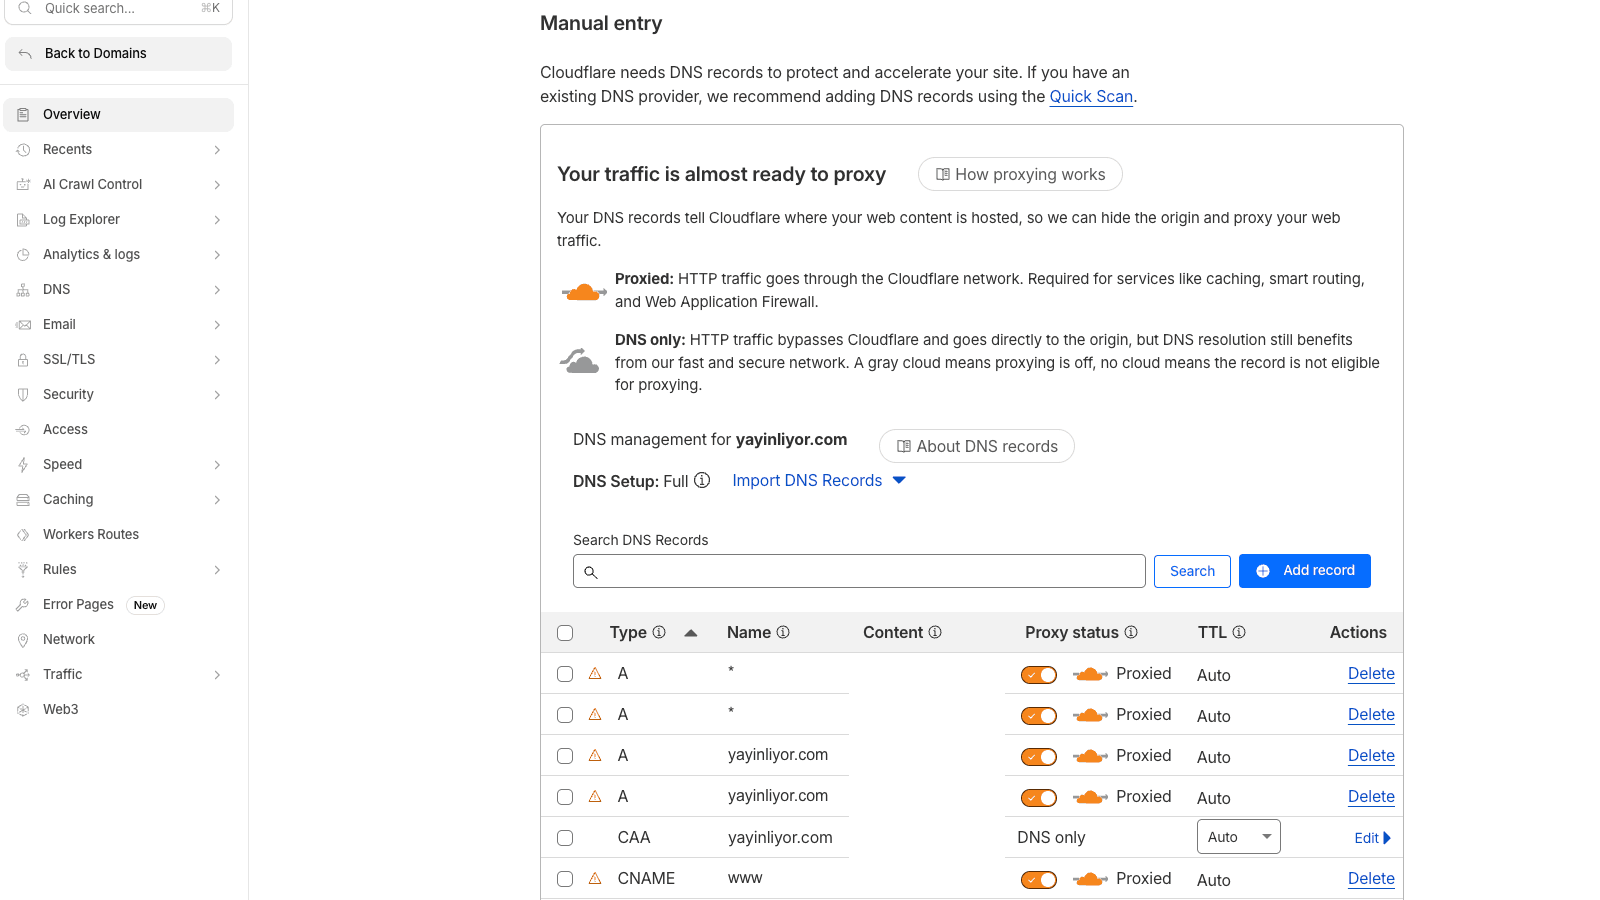
Task: Click the Add record button
Action: point(1304,571)
